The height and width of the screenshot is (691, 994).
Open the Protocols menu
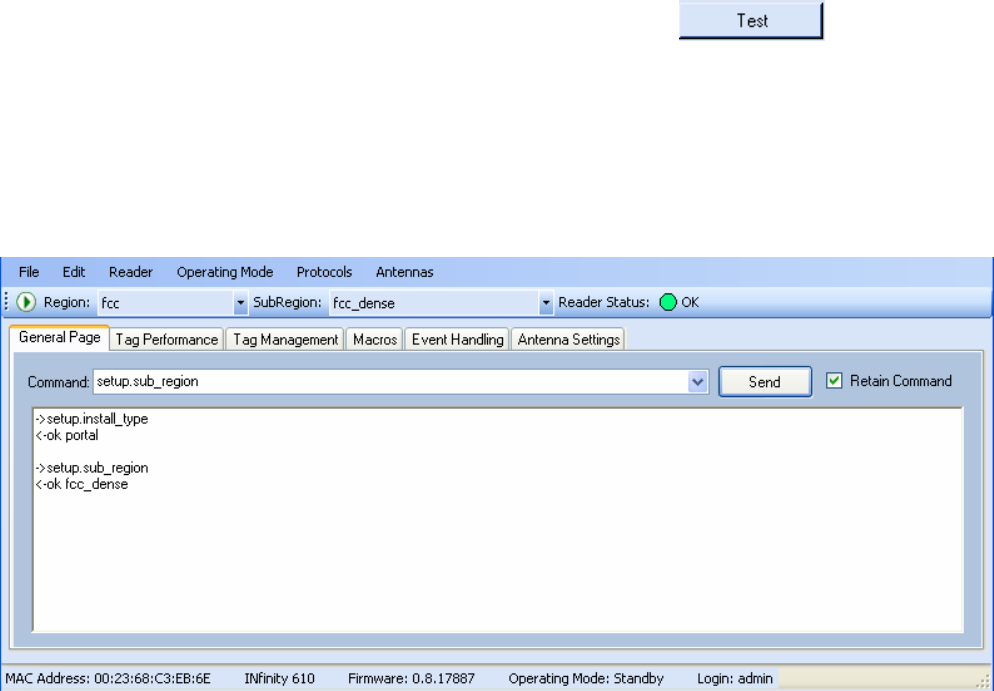click(x=324, y=272)
